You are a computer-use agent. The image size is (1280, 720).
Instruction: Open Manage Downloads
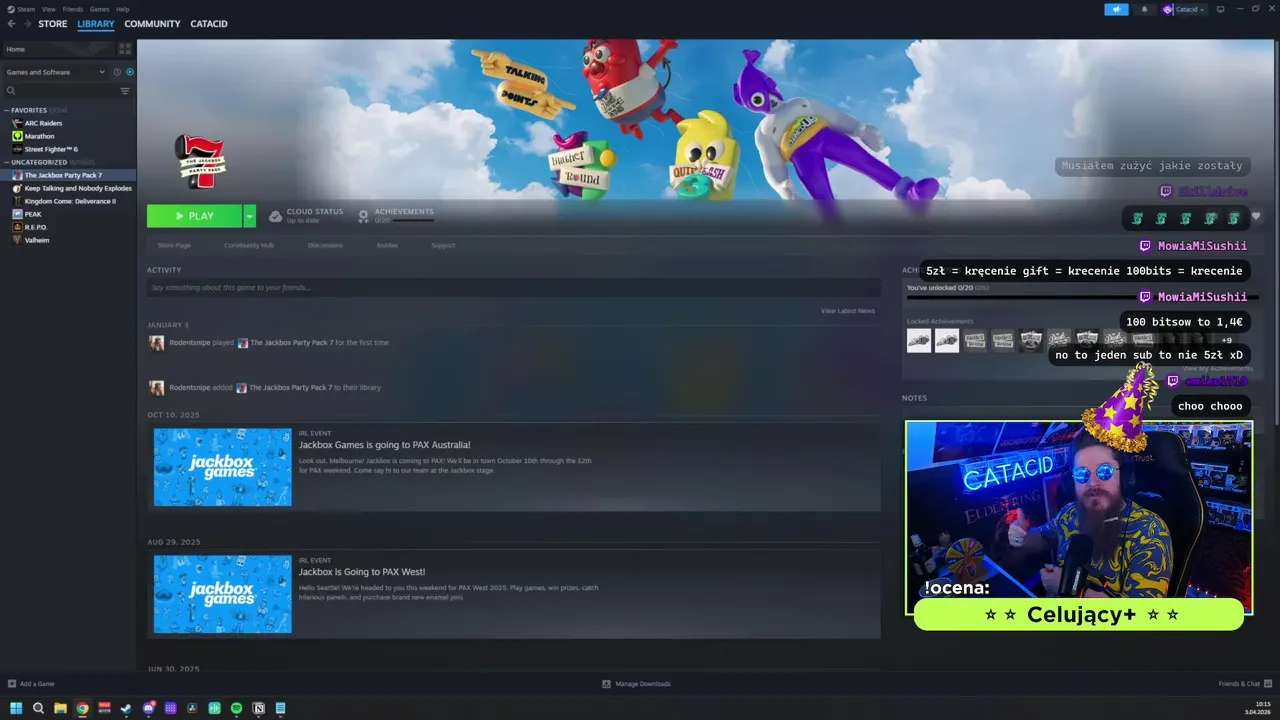tap(637, 684)
